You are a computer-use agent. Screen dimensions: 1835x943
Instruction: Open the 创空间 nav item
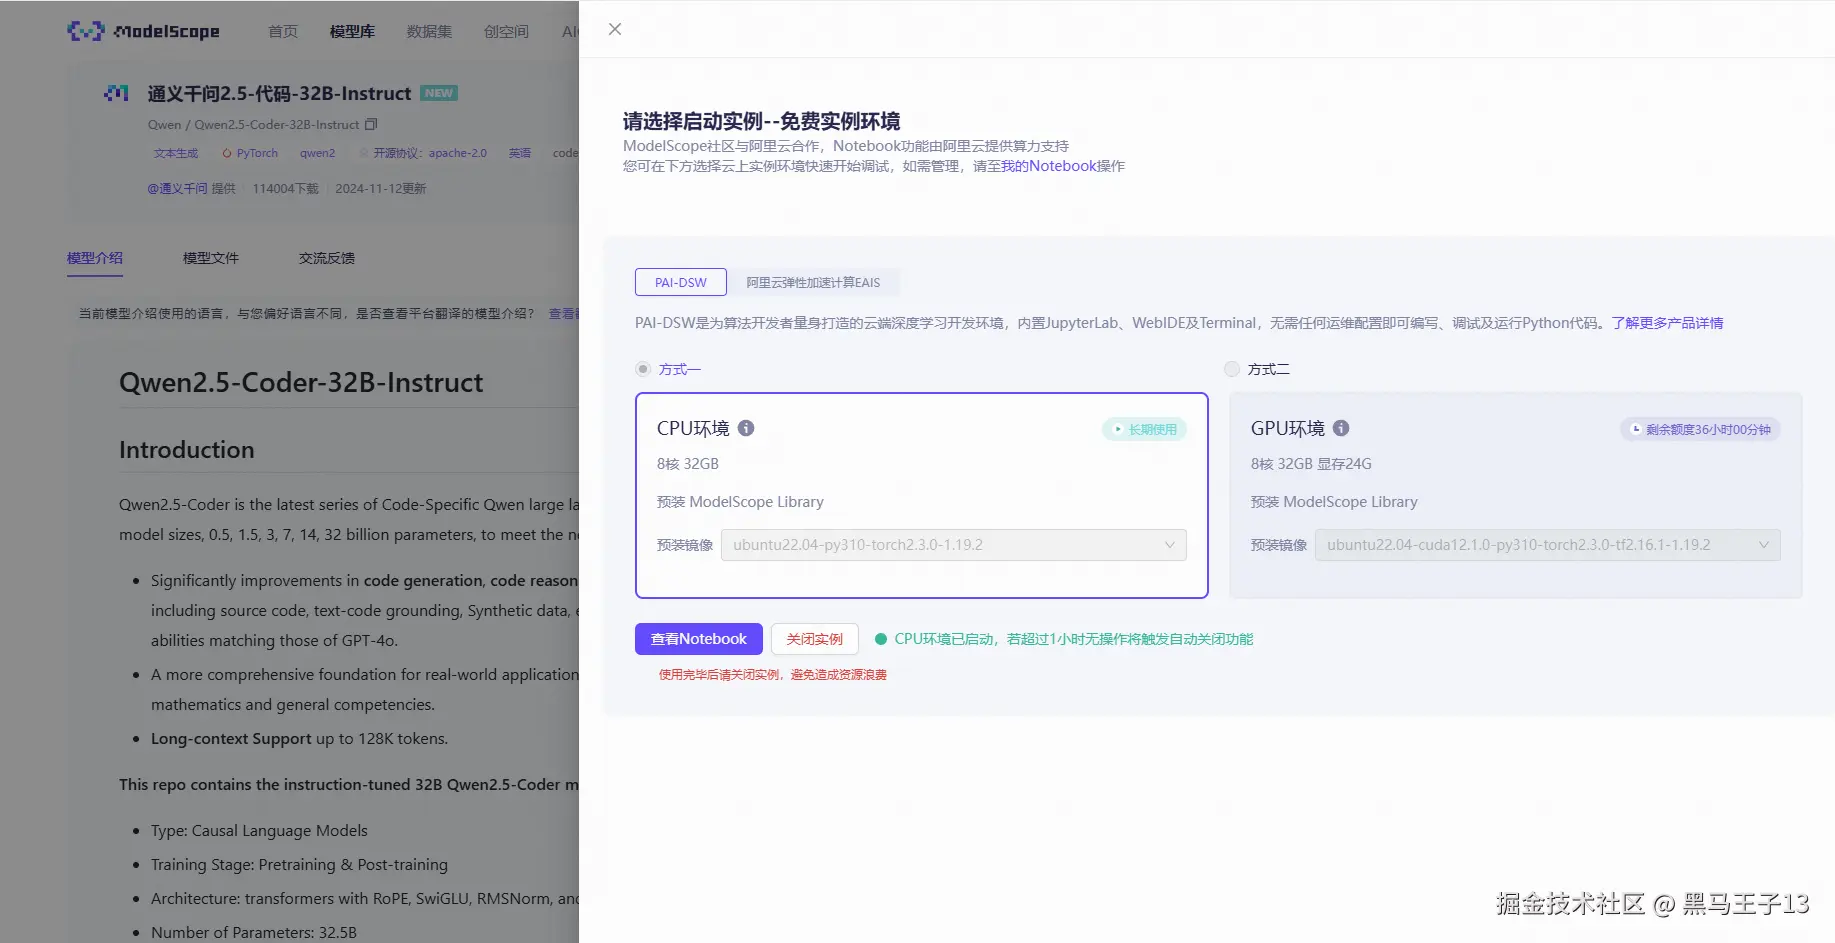pyautogui.click(x=506, y=31)
